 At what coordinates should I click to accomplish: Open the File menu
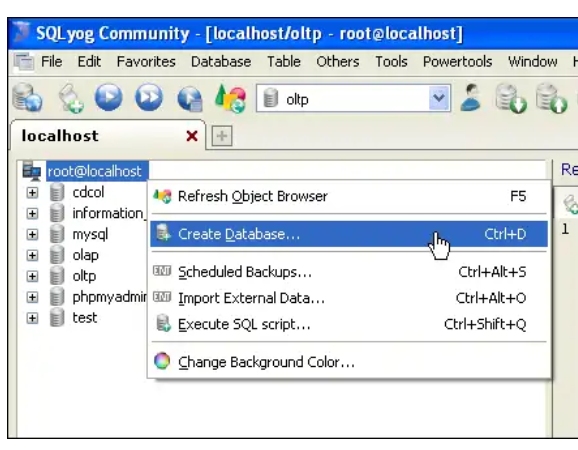click(51, 61)
